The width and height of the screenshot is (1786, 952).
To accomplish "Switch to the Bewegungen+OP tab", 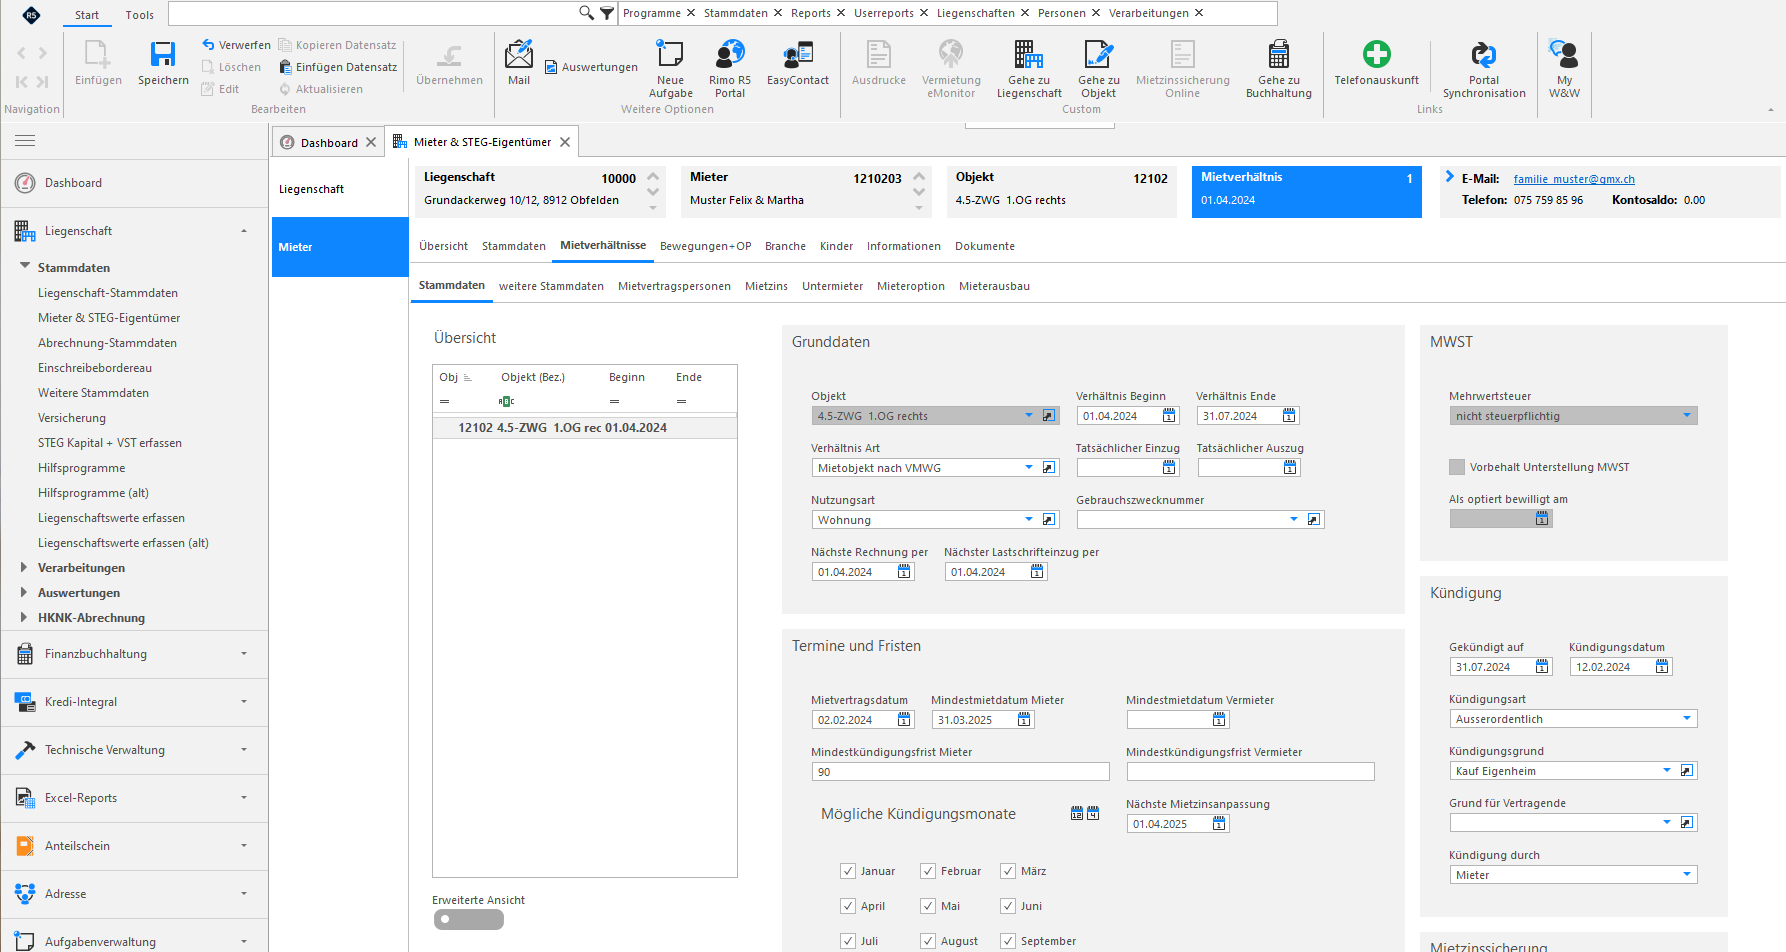I will tap(705, 246).
